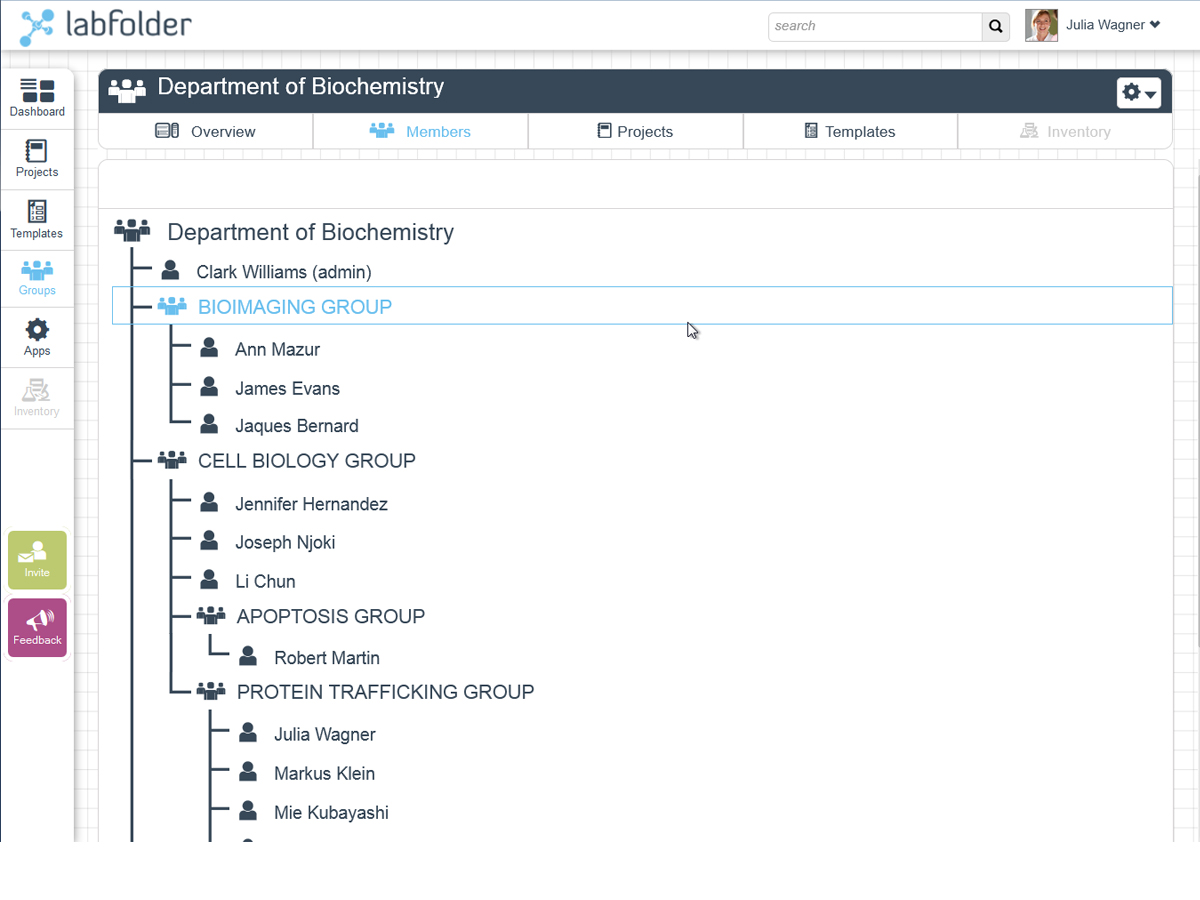Switch to the Overview tab
Viewport: 1200px width, 900px height.
206,131
